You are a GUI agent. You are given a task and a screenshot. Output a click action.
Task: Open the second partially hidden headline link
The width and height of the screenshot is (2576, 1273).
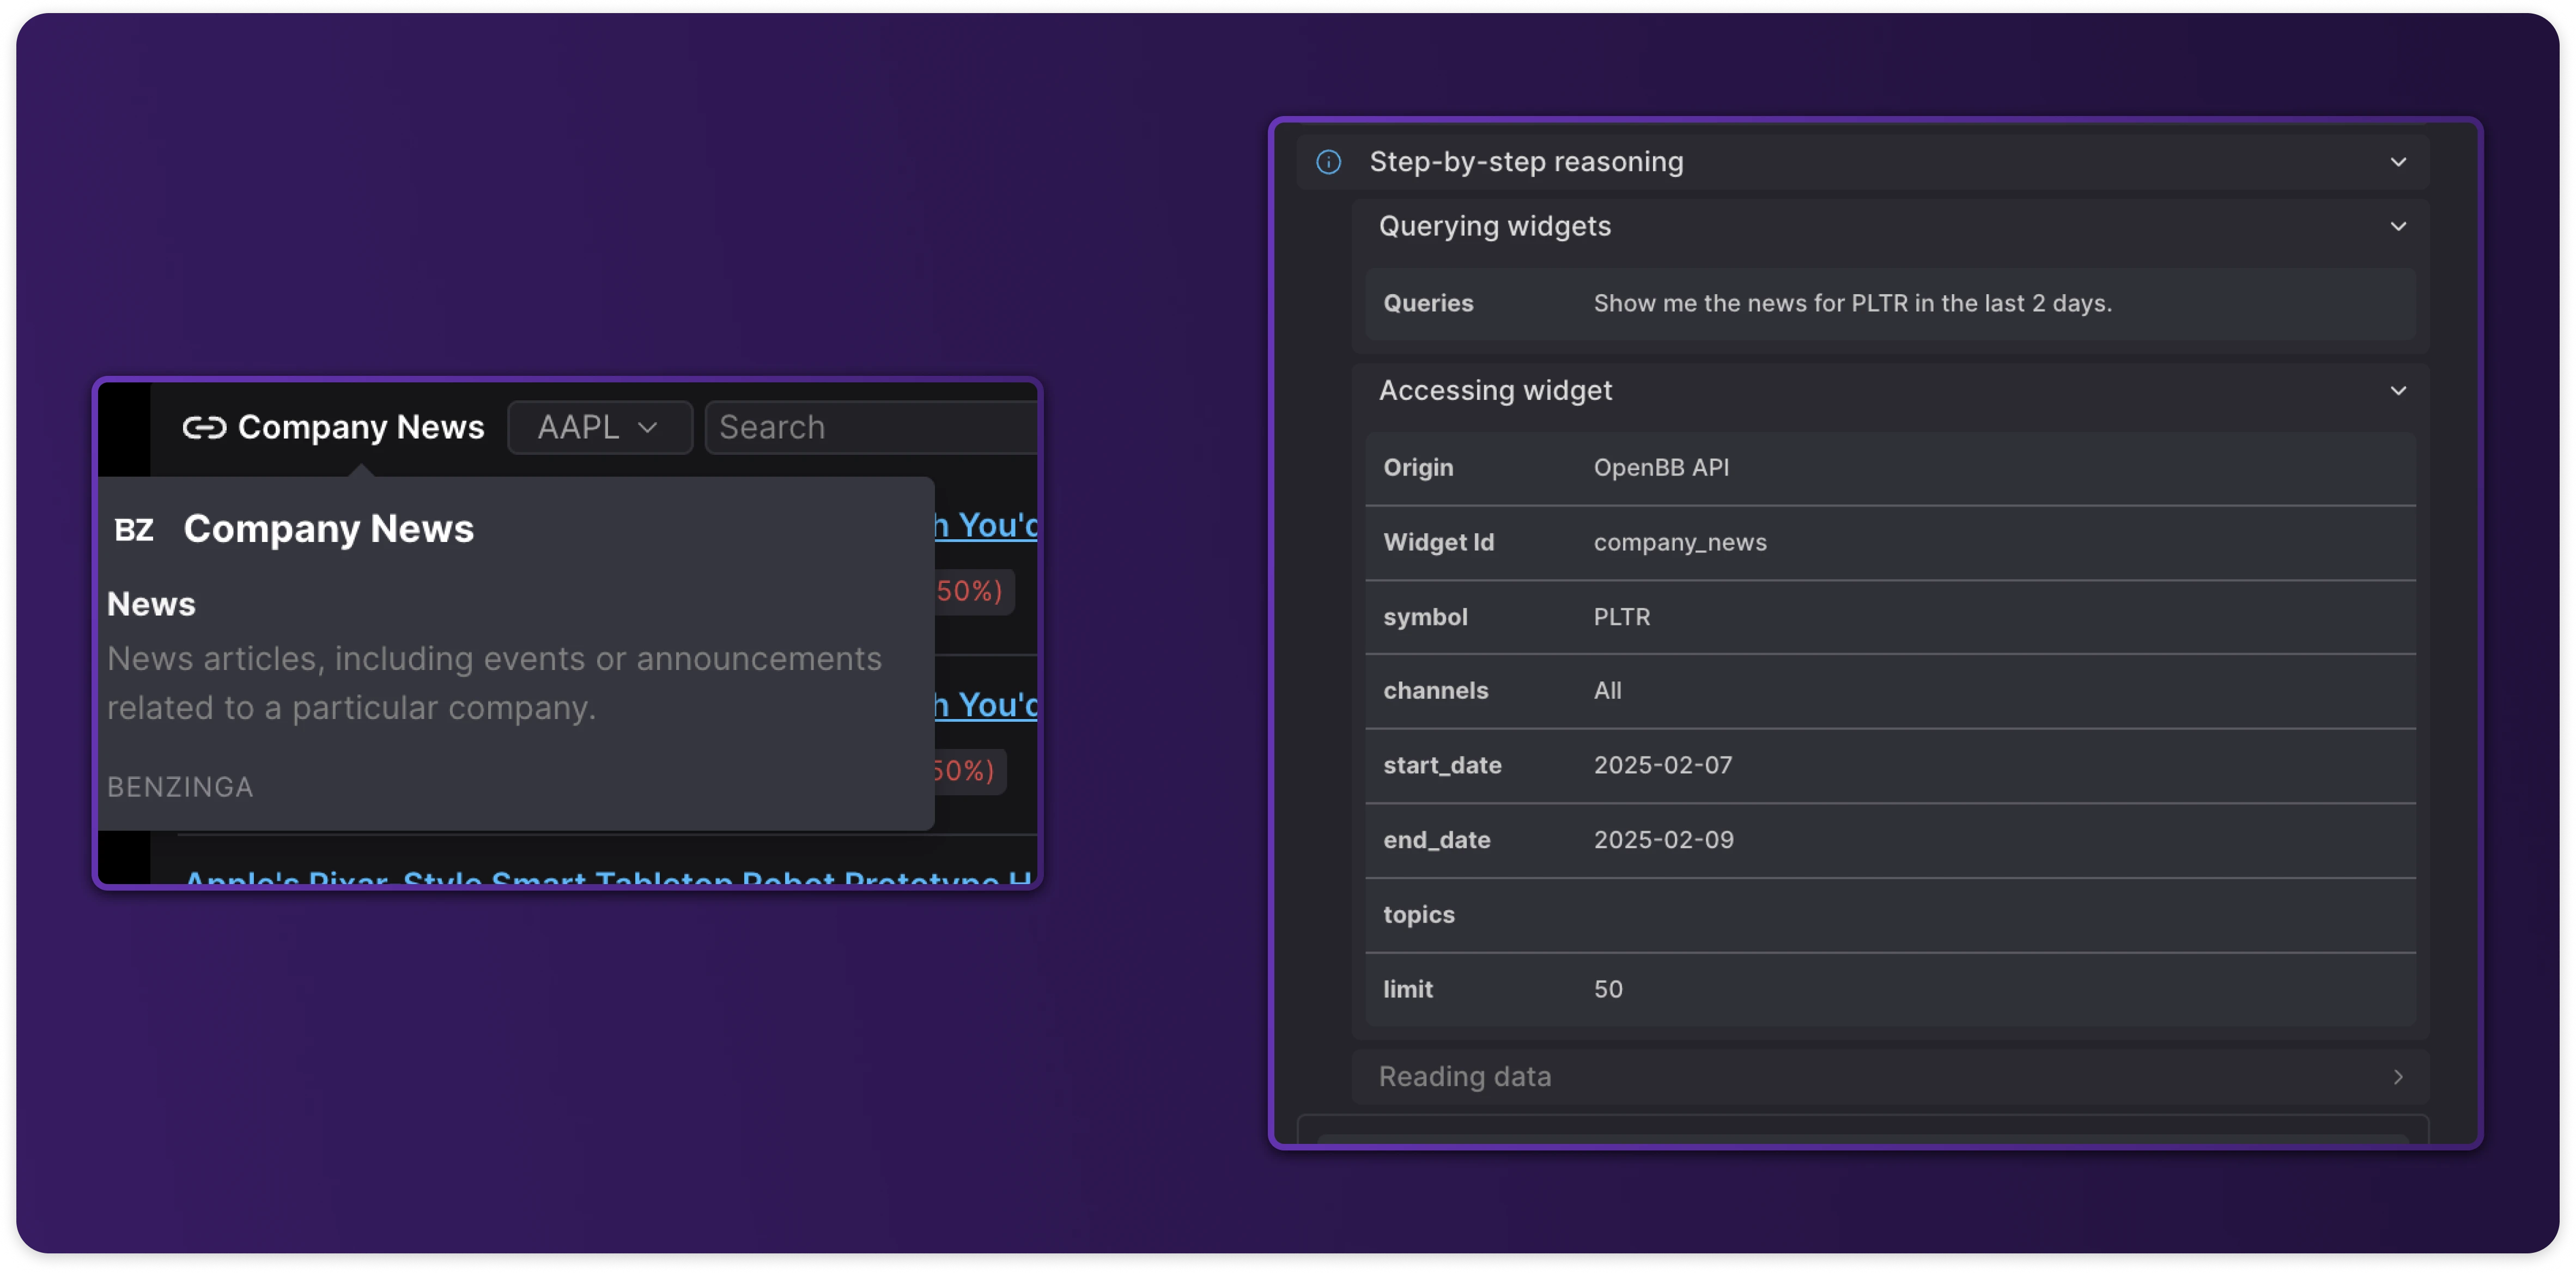pyautogui.click(x=986, y=705)
